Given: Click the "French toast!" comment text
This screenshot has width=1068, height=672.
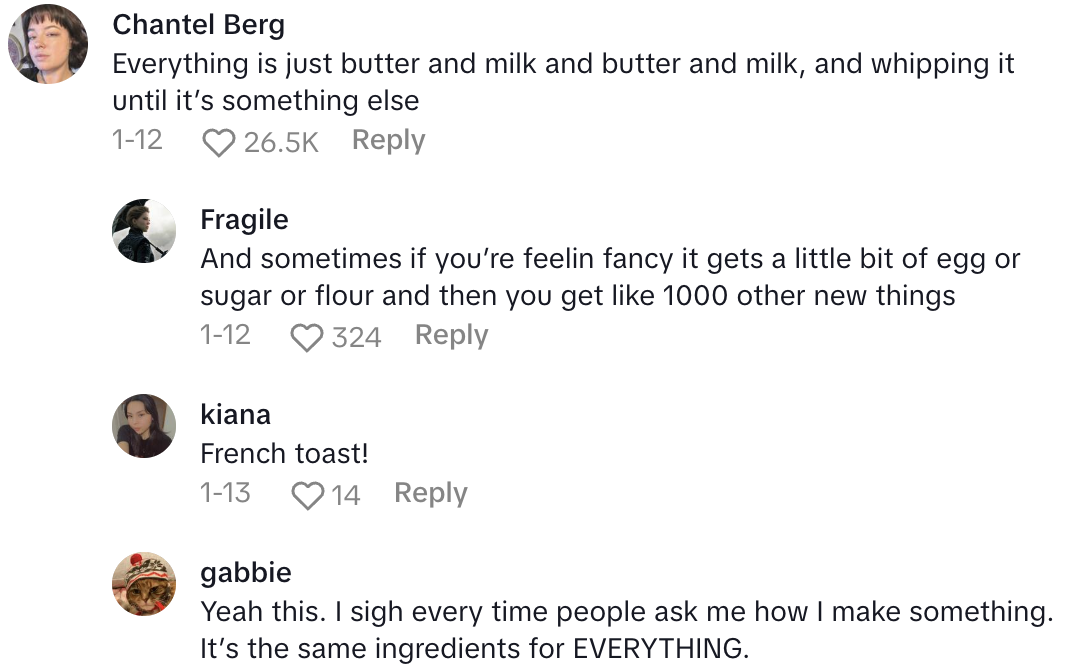Looking at the screenshot, I should coord(284,453).
